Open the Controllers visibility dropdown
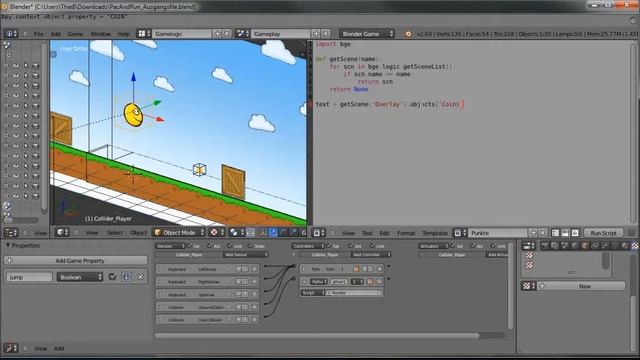This screenshot has height=360, width=640. coord(308,246)
